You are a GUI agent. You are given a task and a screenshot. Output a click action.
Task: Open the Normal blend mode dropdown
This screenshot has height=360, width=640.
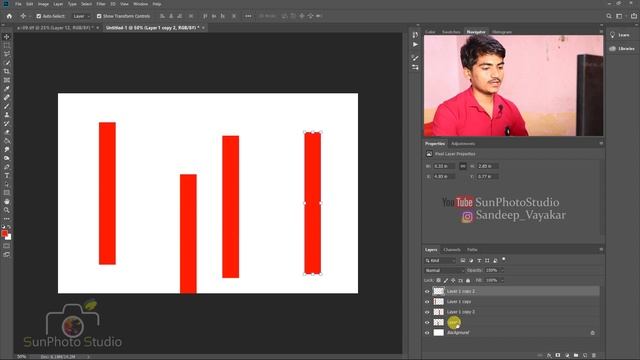click(x=444, y=271)
